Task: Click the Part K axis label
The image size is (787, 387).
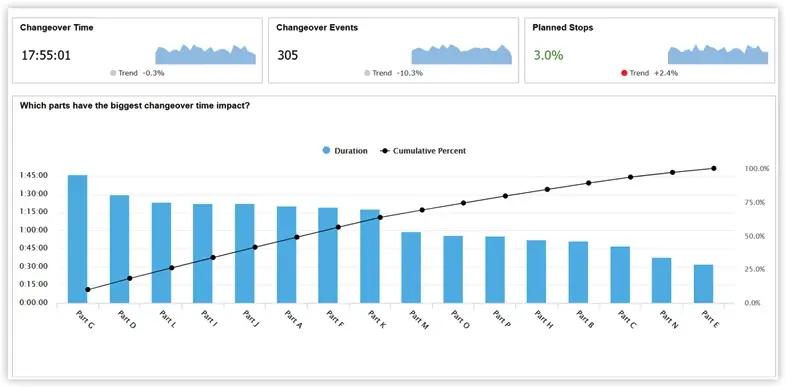Action: coord(376,320)
